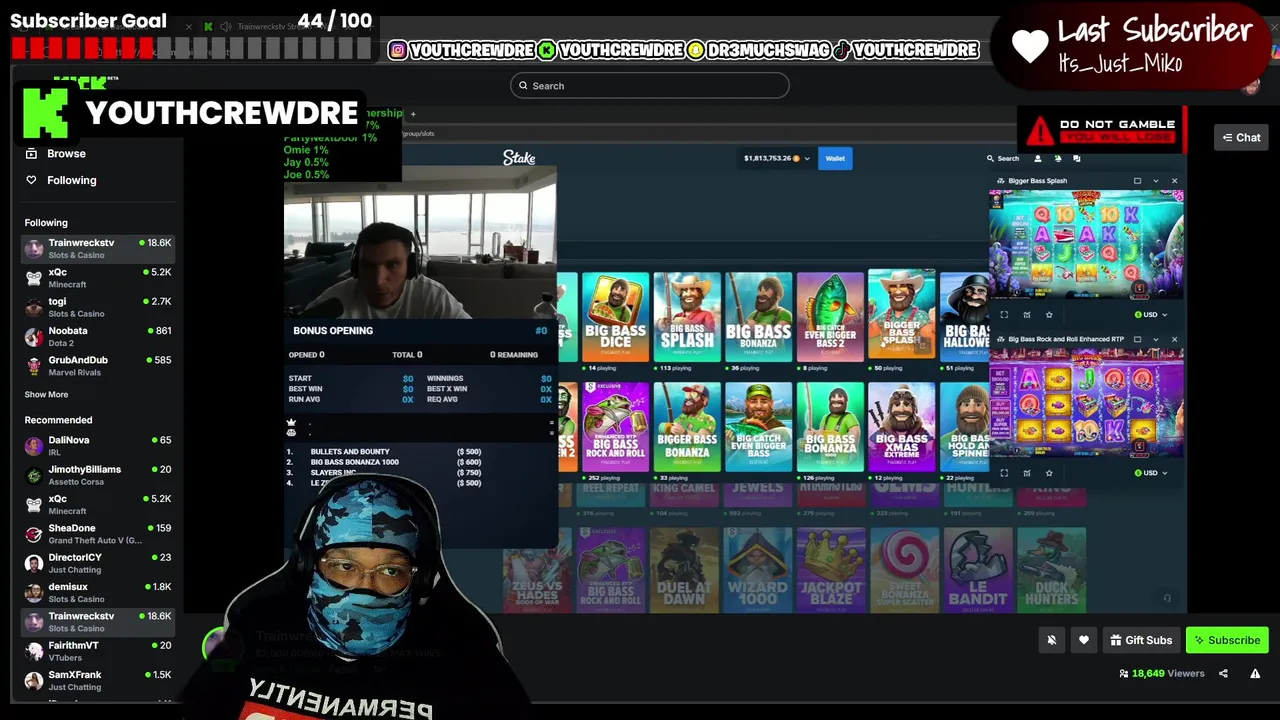Viewport: 1280px width, 720px height.
Task: Open Stake user profile icon
Action: click(1037, 158)
